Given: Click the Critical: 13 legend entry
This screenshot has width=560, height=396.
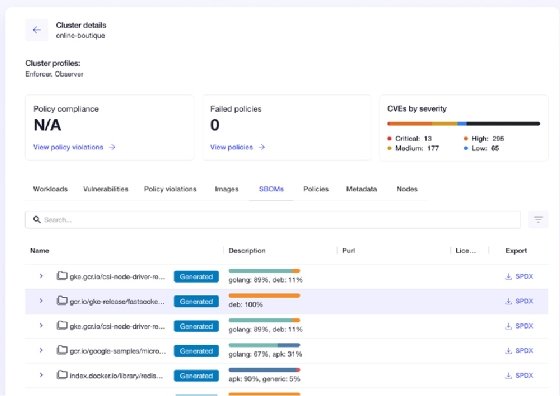Looking at the screenshot, I should click(410, 139).
